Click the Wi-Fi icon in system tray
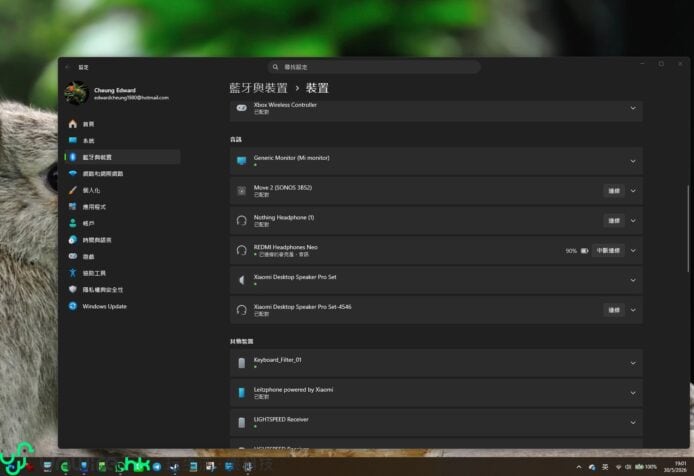 click(x=618, y=467)
